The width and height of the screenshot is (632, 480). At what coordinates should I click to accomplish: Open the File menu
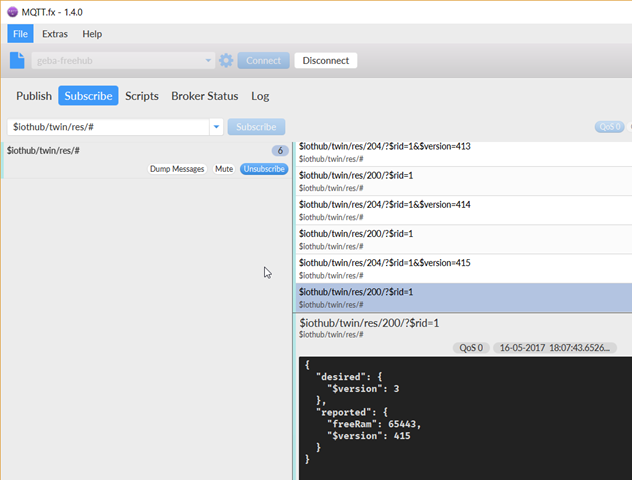(20, 34)
